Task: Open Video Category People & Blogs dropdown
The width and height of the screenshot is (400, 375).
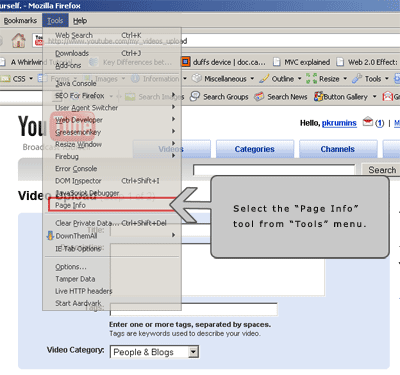Action: pos(155,352)
